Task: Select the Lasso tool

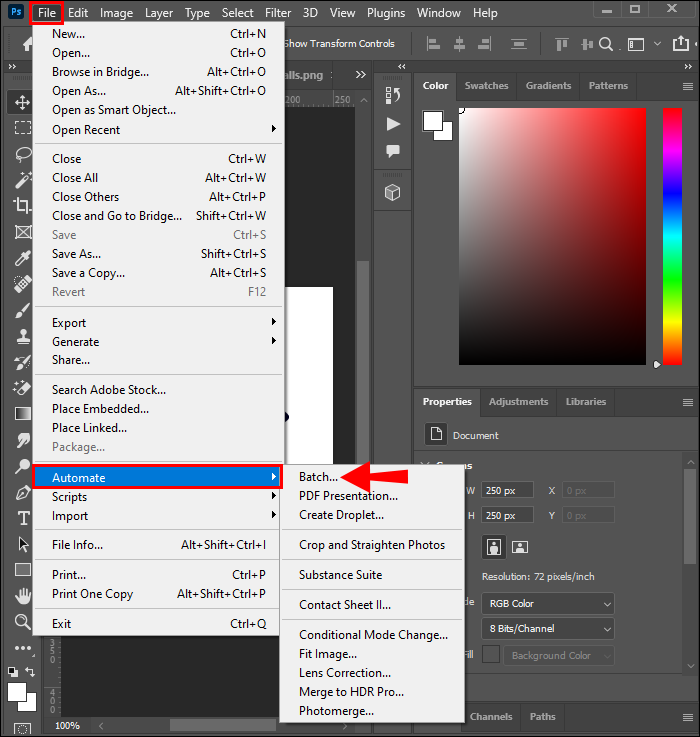Action: [23, 154]
